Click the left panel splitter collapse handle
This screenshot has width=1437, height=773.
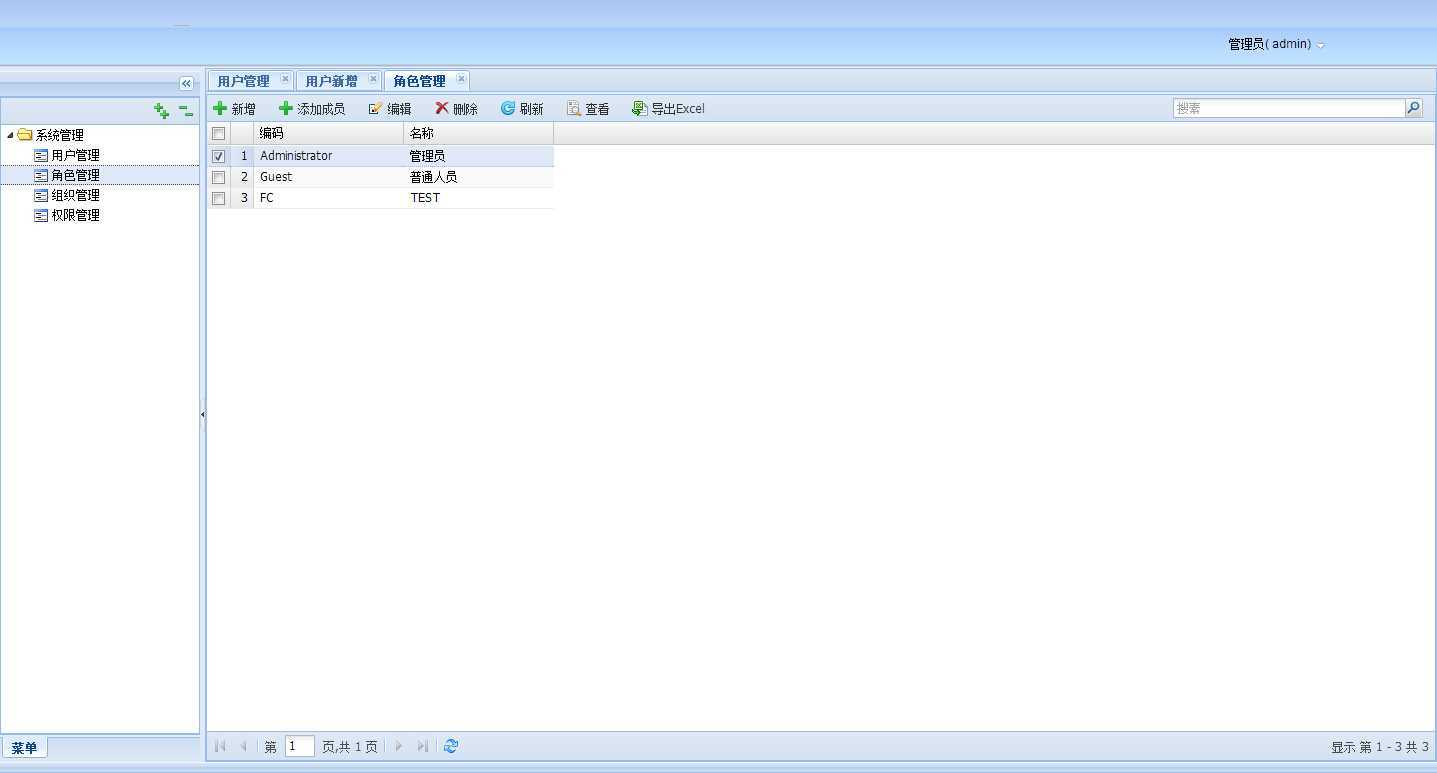click(203, 413)
